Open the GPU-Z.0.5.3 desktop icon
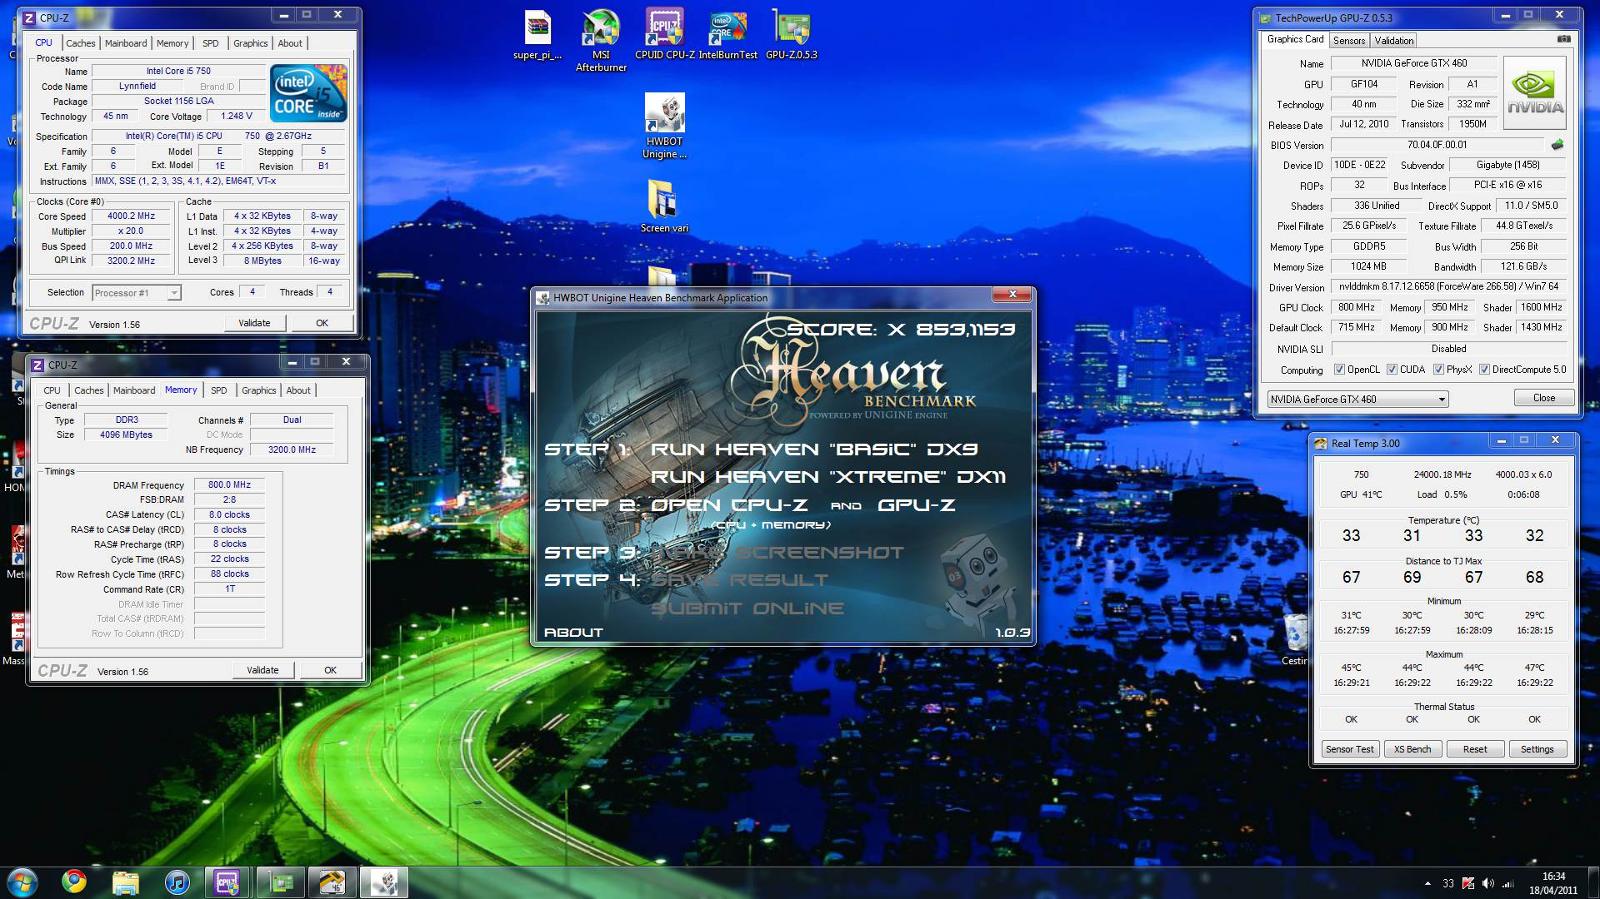 [x=791, y=35]
